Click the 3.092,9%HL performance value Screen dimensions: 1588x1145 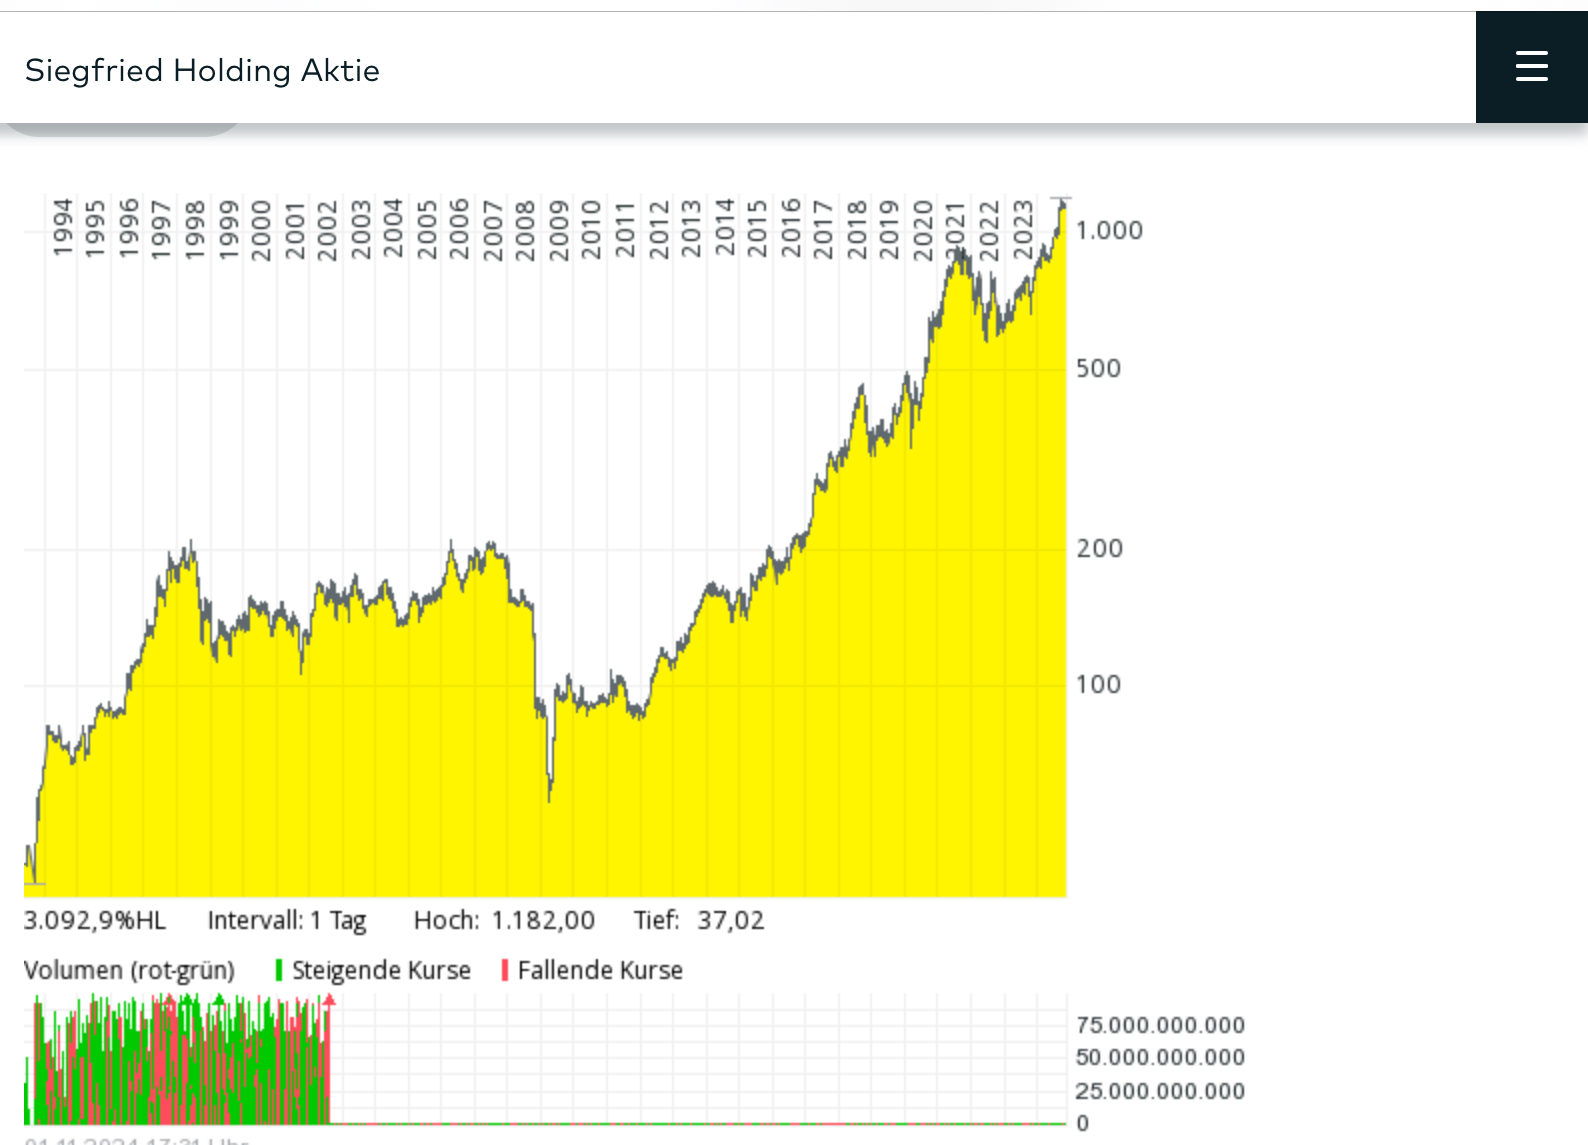[x=95, y=921]
